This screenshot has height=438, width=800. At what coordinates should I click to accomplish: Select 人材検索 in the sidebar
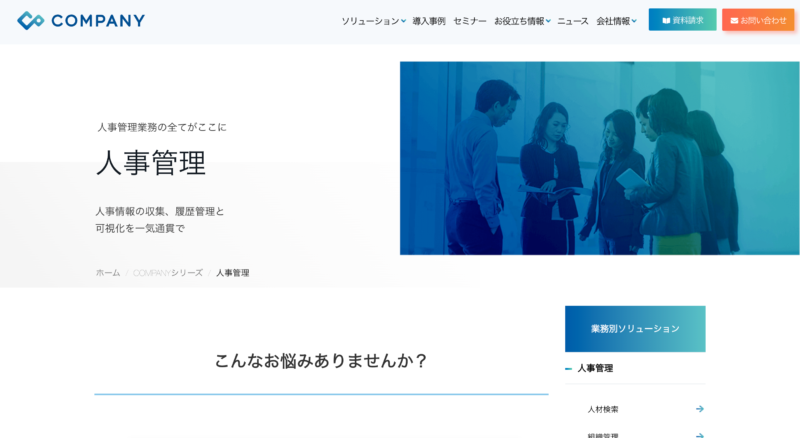point(603,409)
